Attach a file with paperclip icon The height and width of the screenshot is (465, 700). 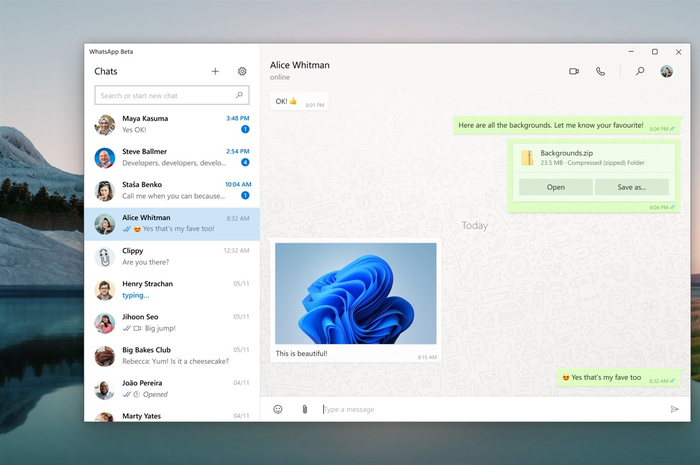point(304,409)
